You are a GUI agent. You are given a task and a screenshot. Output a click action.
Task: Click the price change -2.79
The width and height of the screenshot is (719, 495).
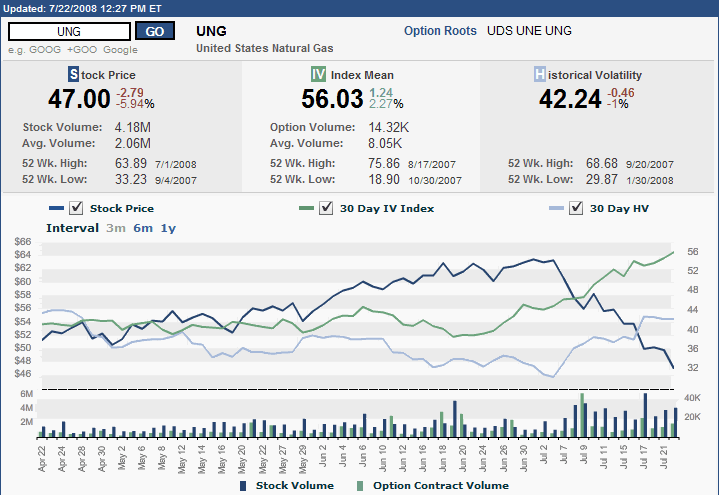130,92
